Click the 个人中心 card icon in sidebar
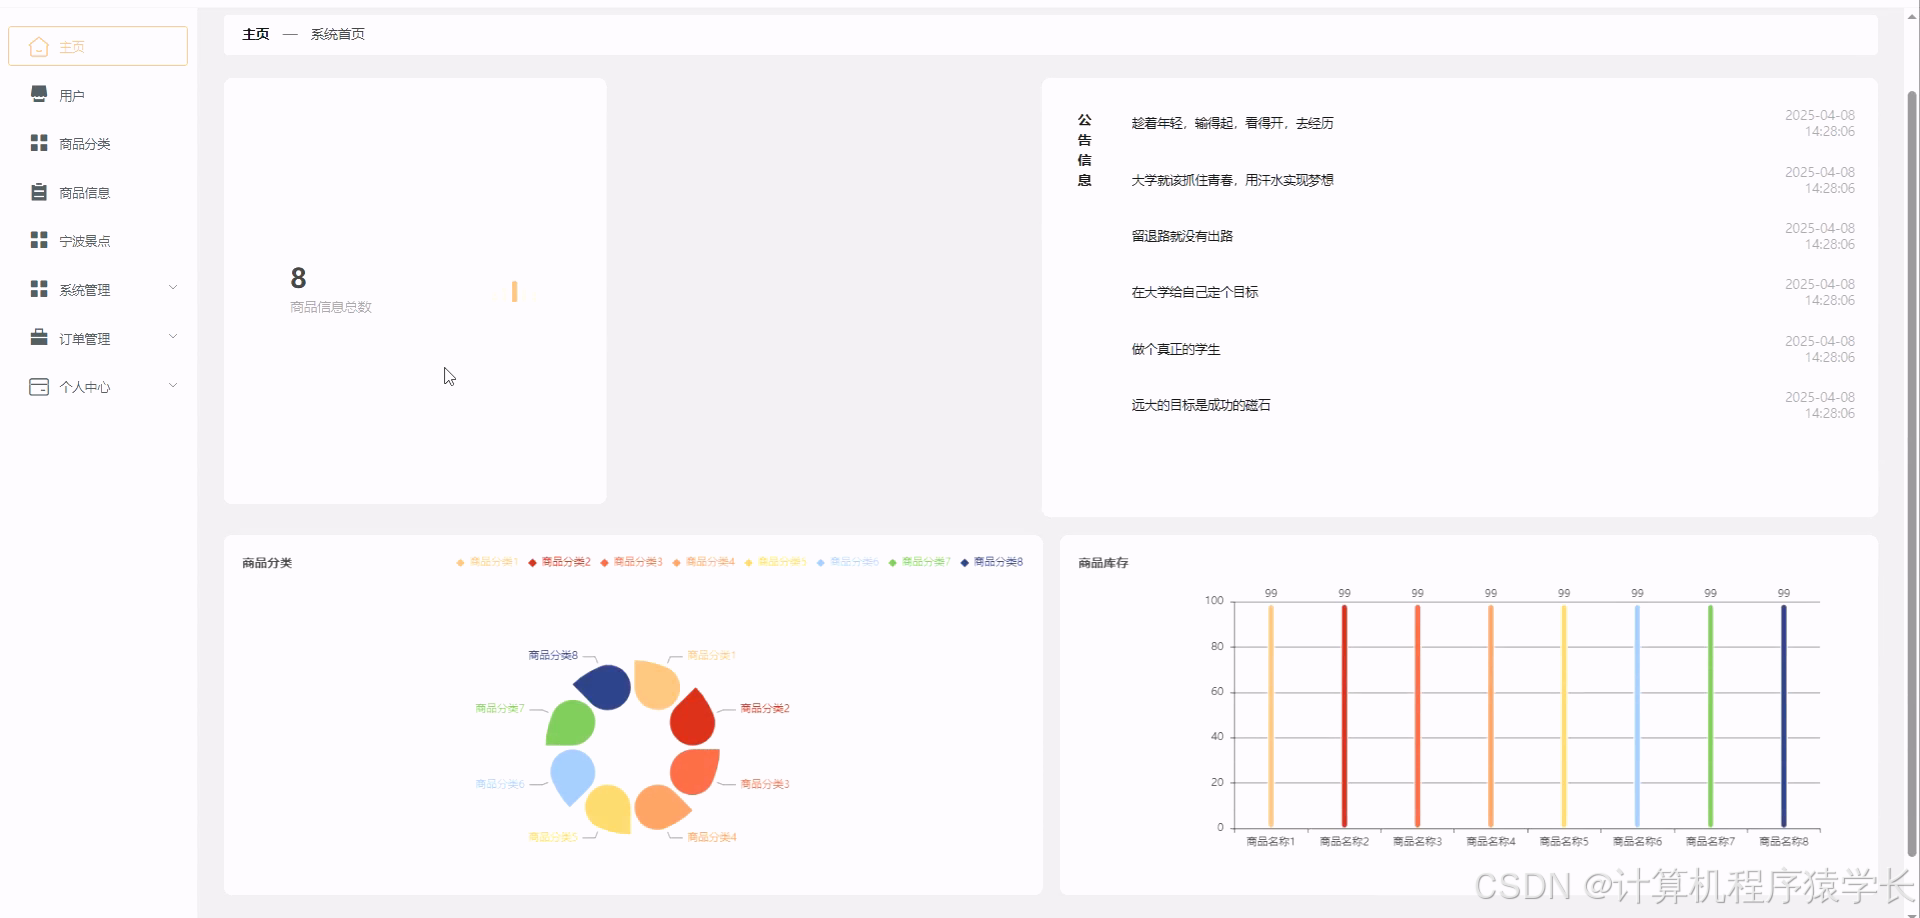This screenshot has height=918, width=1920. click(x=39, y=386)
